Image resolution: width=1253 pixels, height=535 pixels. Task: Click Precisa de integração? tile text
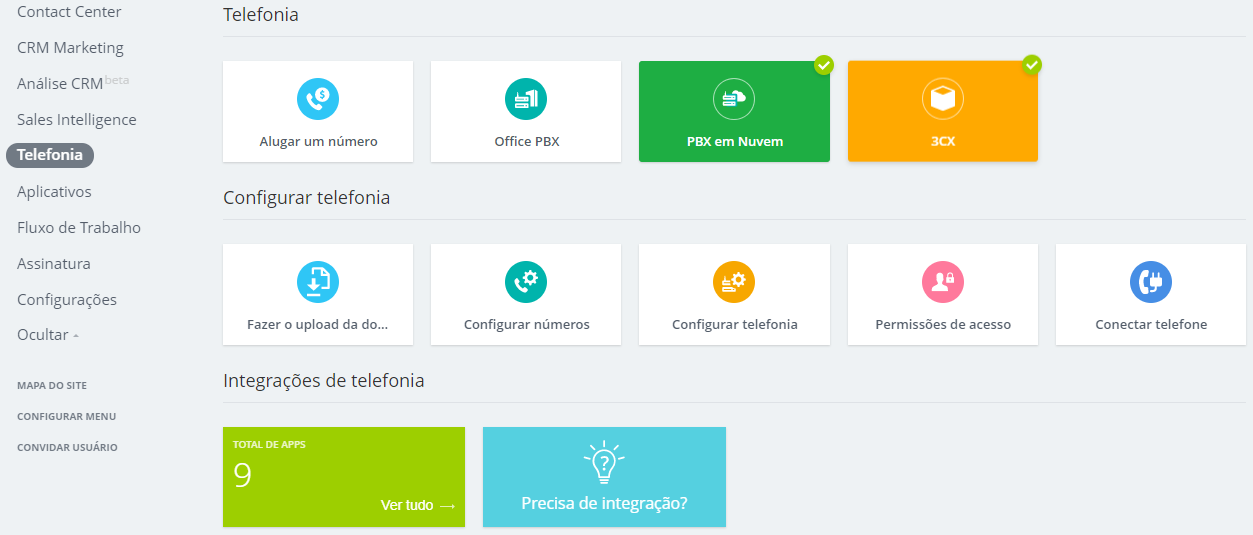coord(604,503)
